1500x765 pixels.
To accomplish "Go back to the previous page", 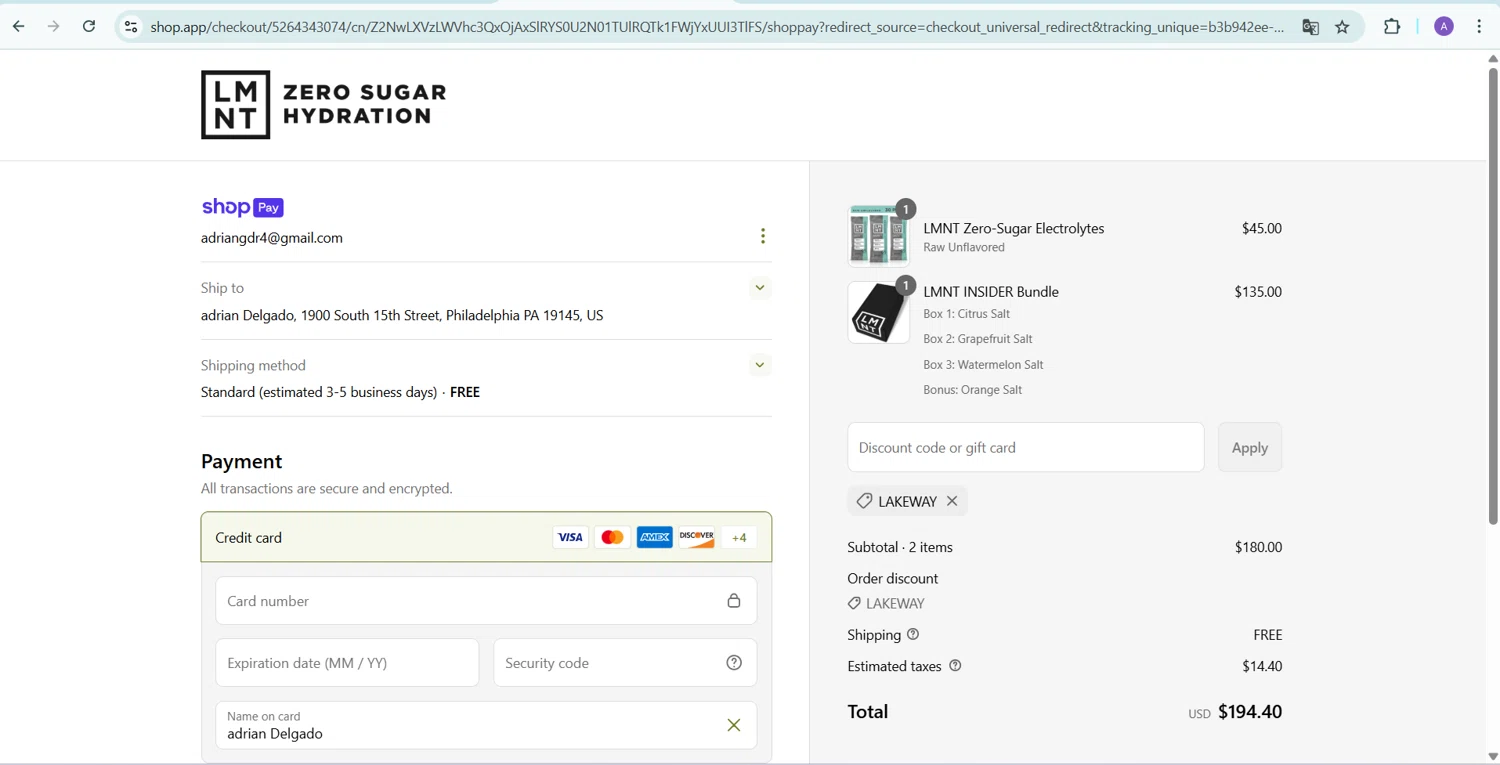I will 19,27.
